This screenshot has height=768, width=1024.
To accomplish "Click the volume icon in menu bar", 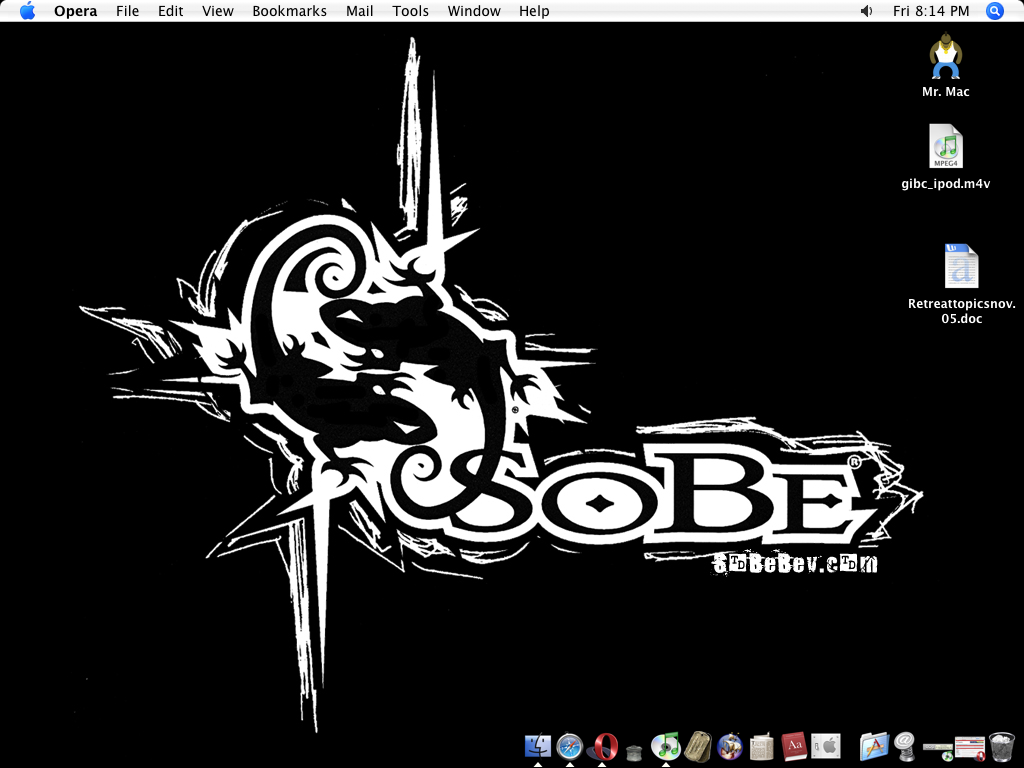I will [867, 11].
